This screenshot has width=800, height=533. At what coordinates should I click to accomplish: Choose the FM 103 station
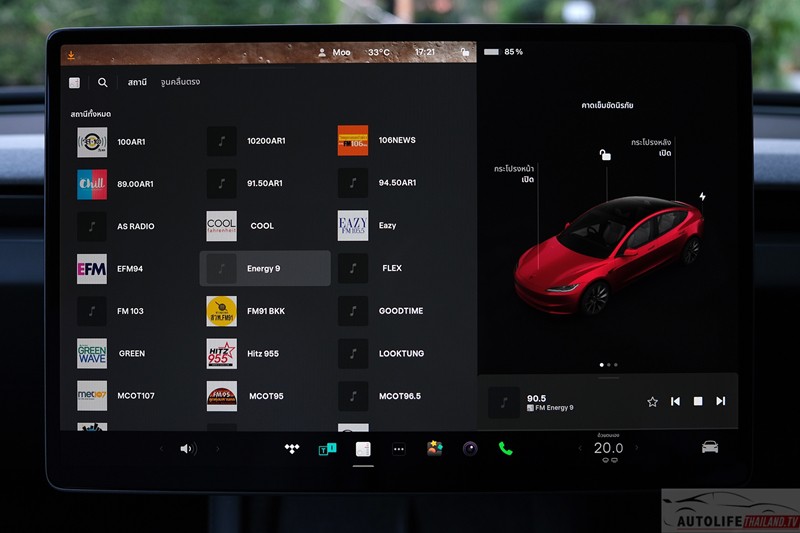pos(133,311)
